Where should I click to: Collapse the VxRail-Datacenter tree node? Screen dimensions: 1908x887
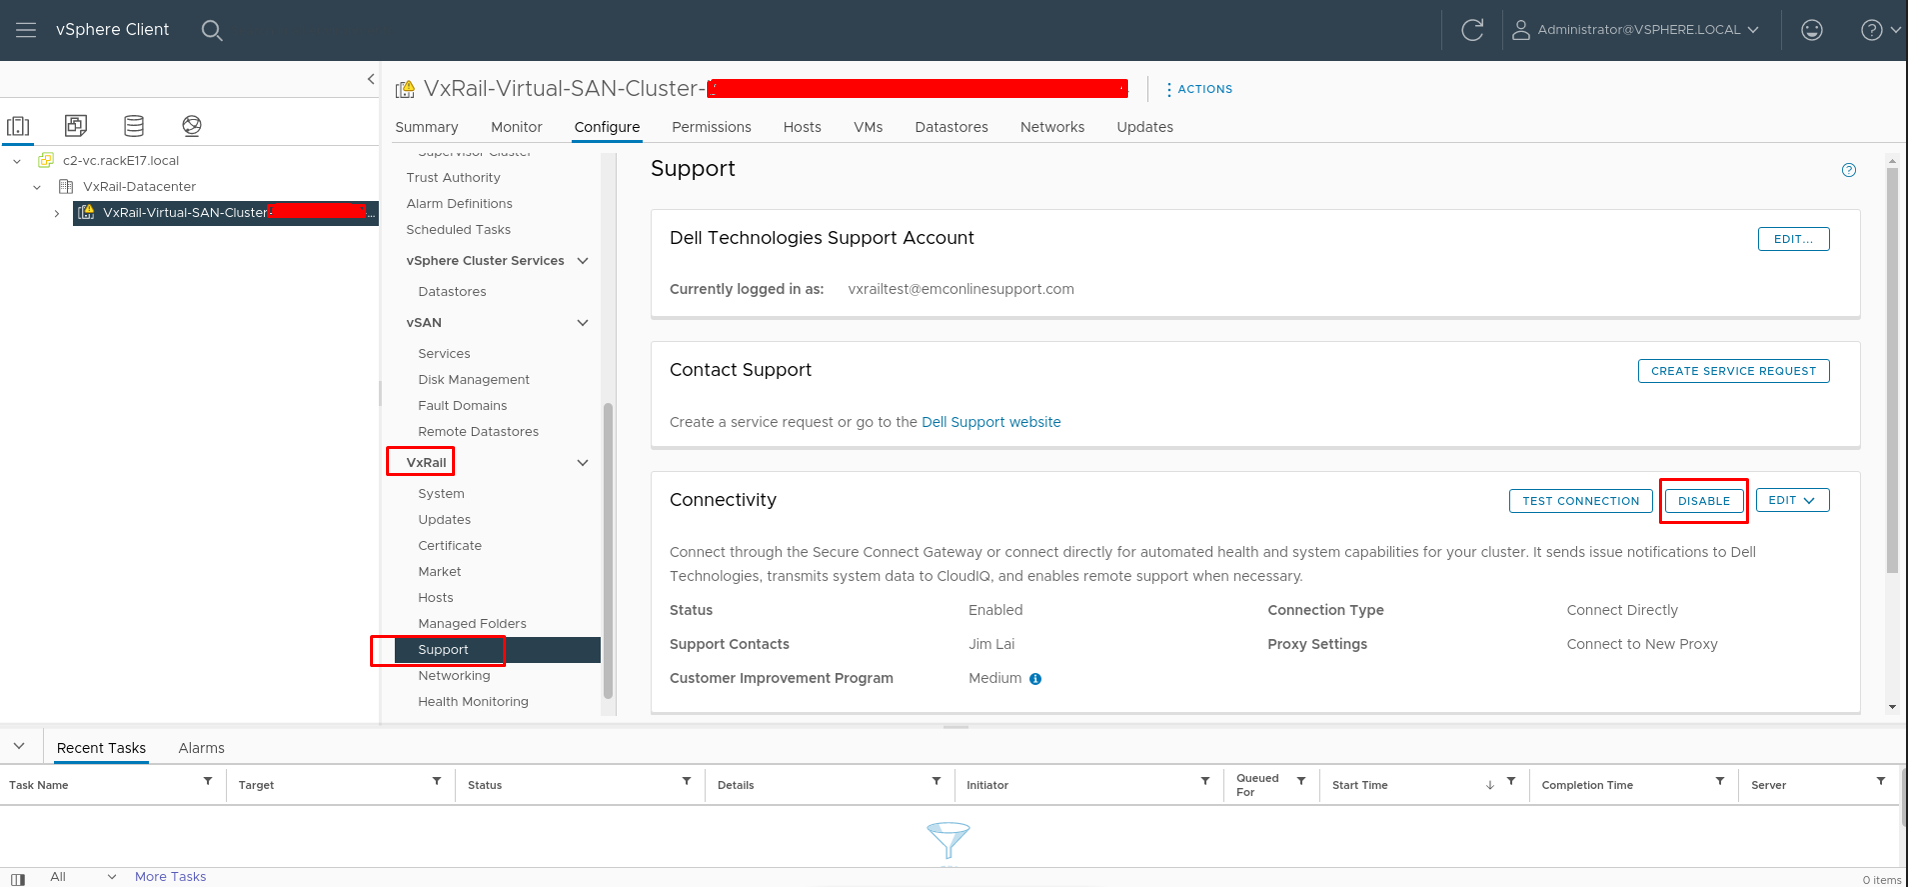coord(37,187)
